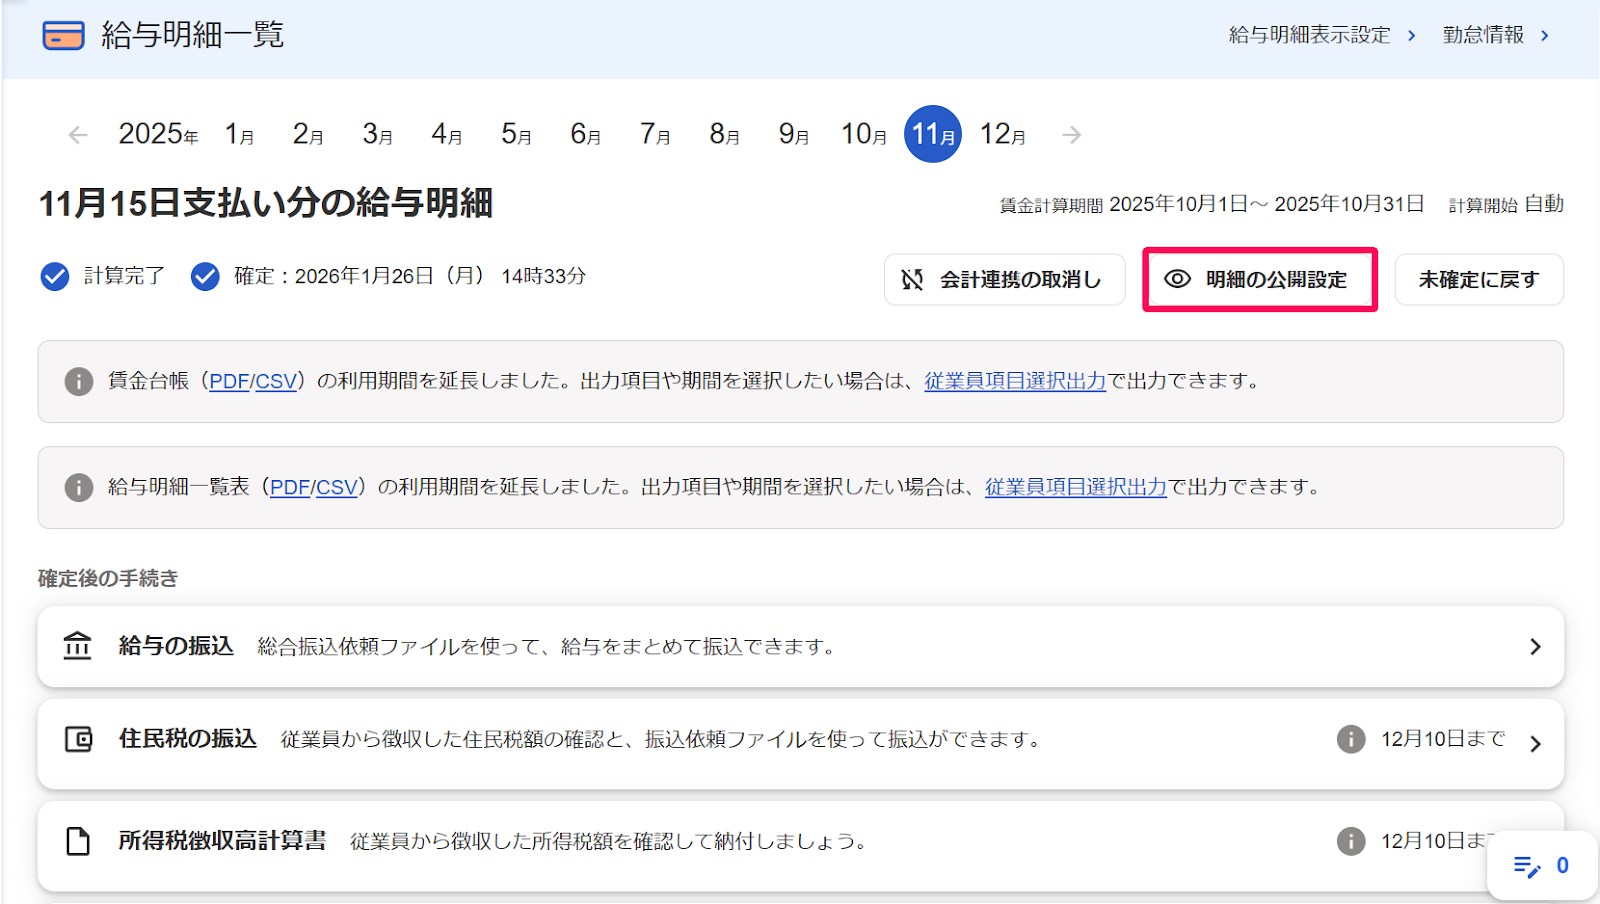The width and height of the screenshot is (1600, 904).
Task: Click info icon next to 住民税 12月10日まで
Action: 1351,739
